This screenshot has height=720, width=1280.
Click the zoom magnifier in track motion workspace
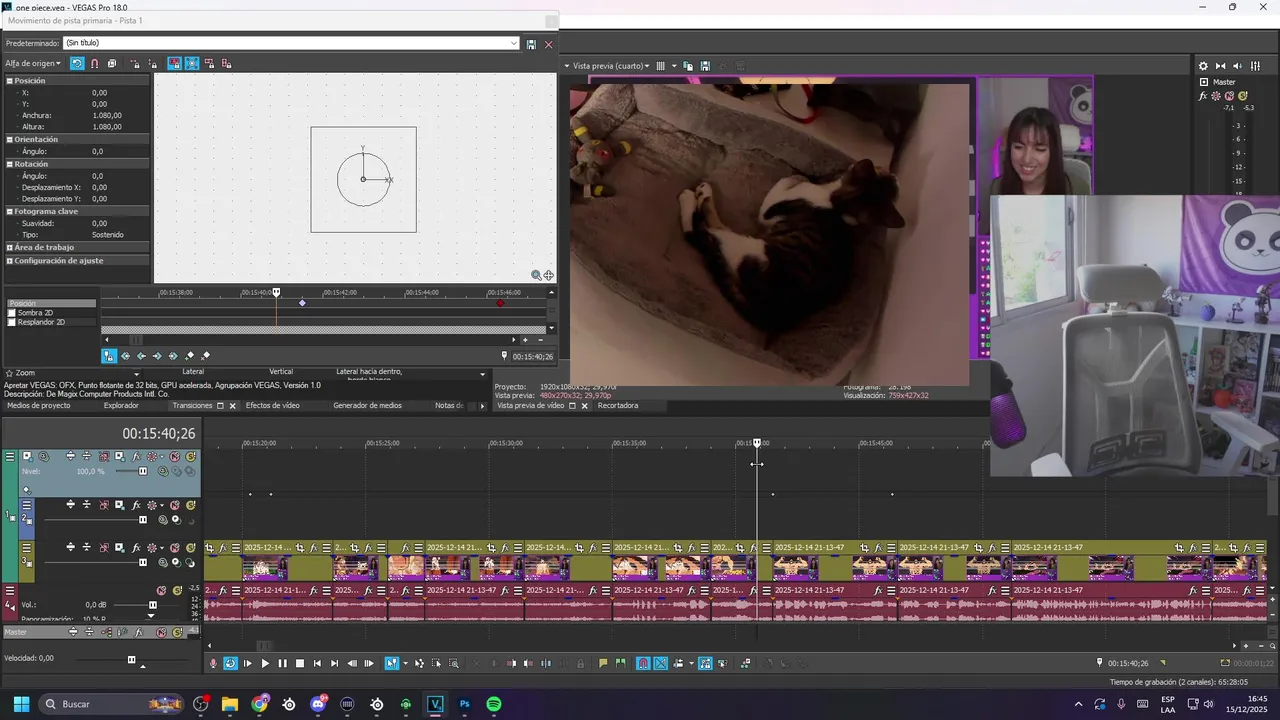tap(536, 275)
